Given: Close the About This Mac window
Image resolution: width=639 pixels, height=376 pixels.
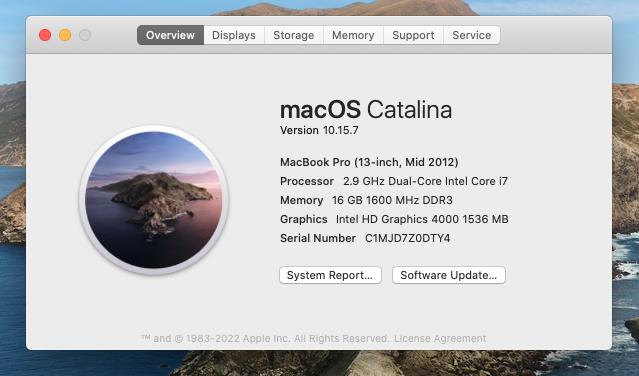Looking at the screenshot, I should [x=45, y=35].
